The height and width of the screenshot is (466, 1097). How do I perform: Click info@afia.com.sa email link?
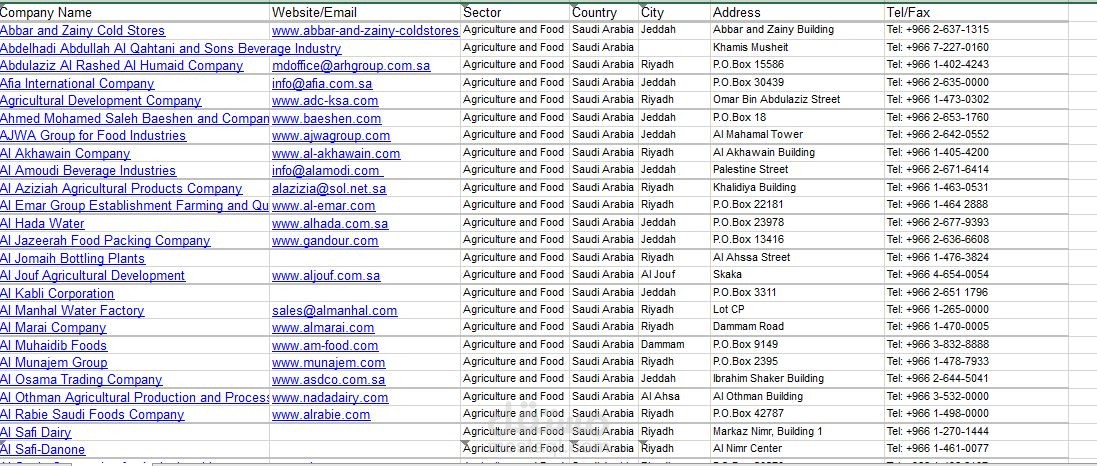[x=322, y=83]
